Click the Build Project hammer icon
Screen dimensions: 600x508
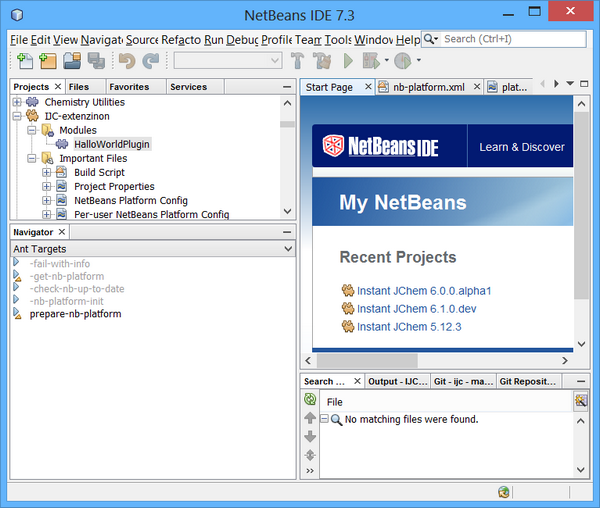298,61
